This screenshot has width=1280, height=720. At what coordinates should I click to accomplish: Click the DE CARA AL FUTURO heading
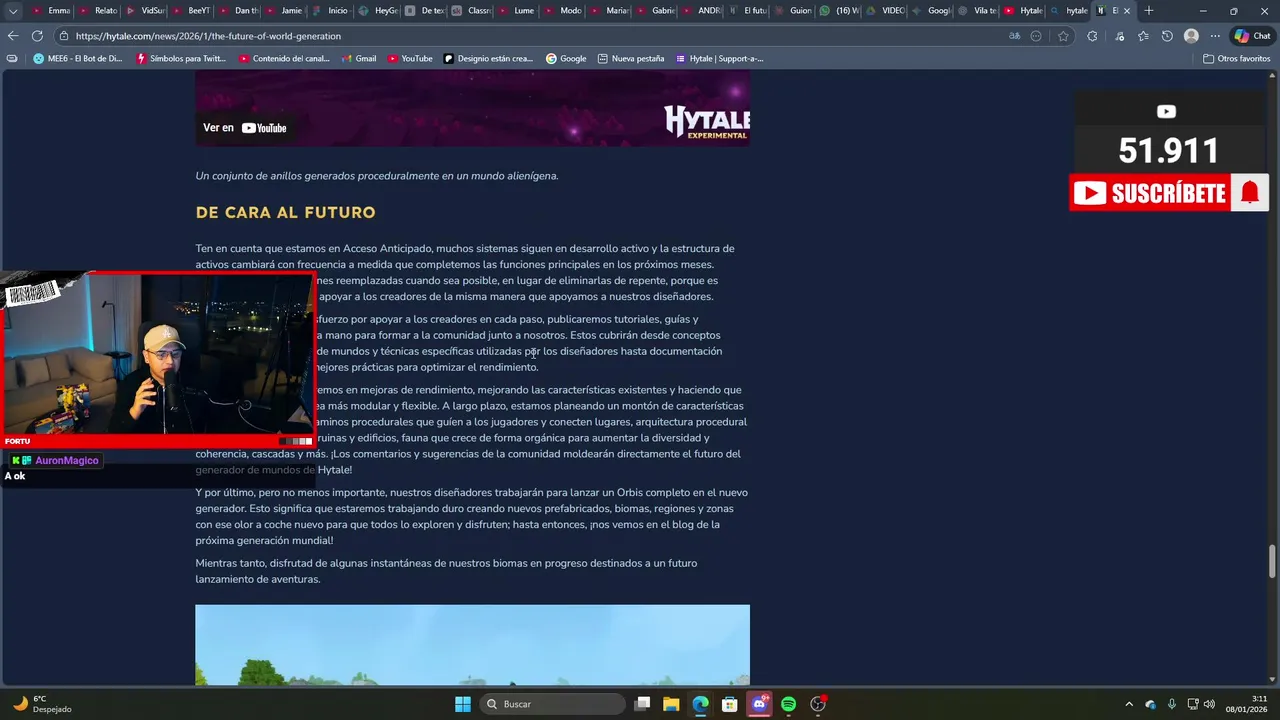(x=286, y=213)
